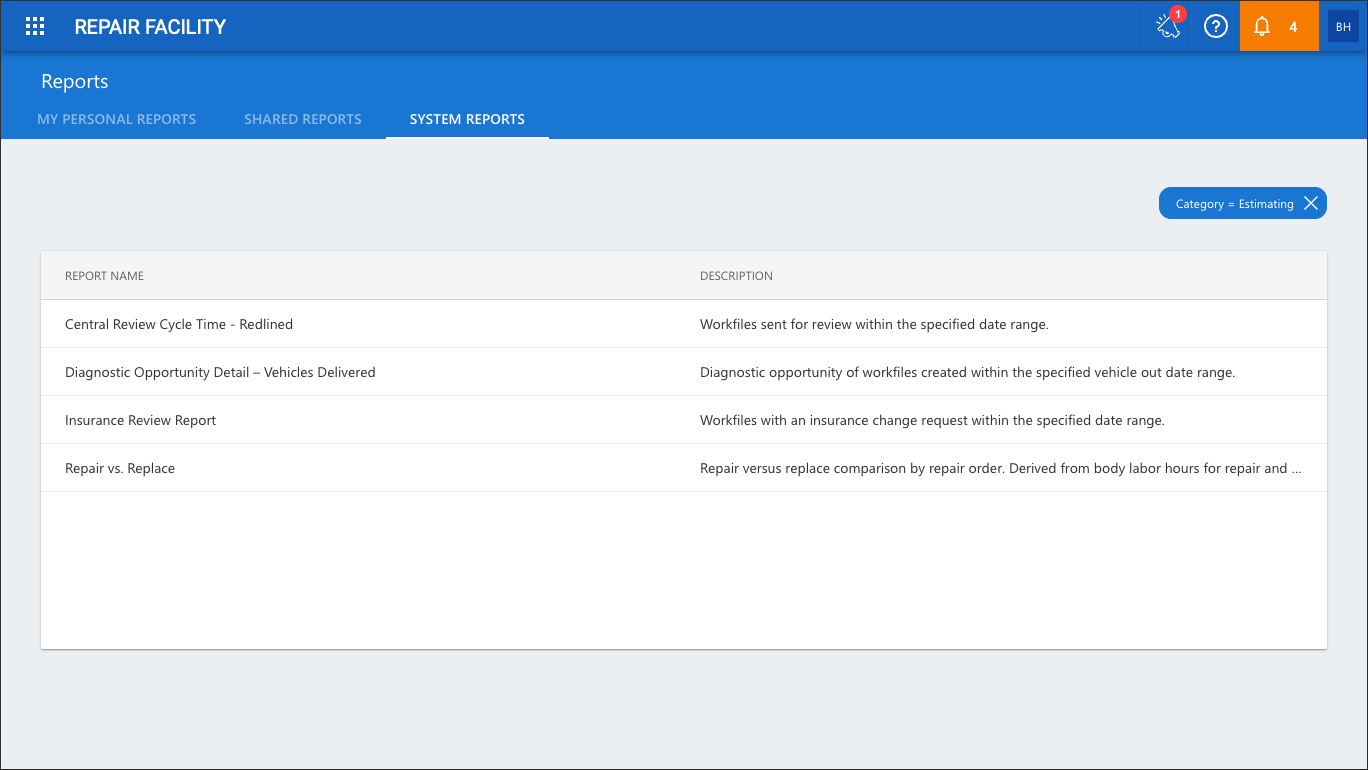
Task: Click description 'Workfiles with an insurance change request'
Action: point(932,420)
